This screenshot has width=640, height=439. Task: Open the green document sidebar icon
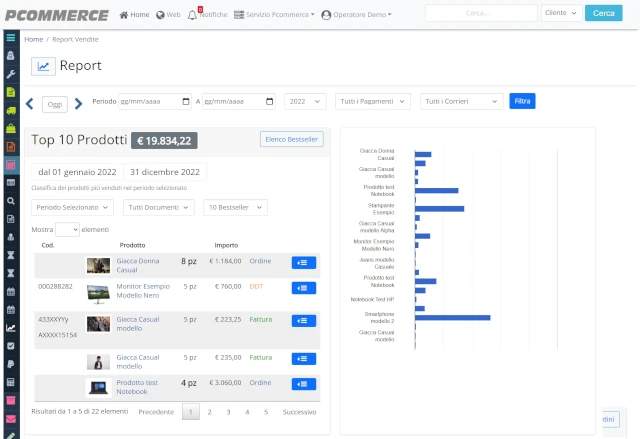click(x=11, y=92)
